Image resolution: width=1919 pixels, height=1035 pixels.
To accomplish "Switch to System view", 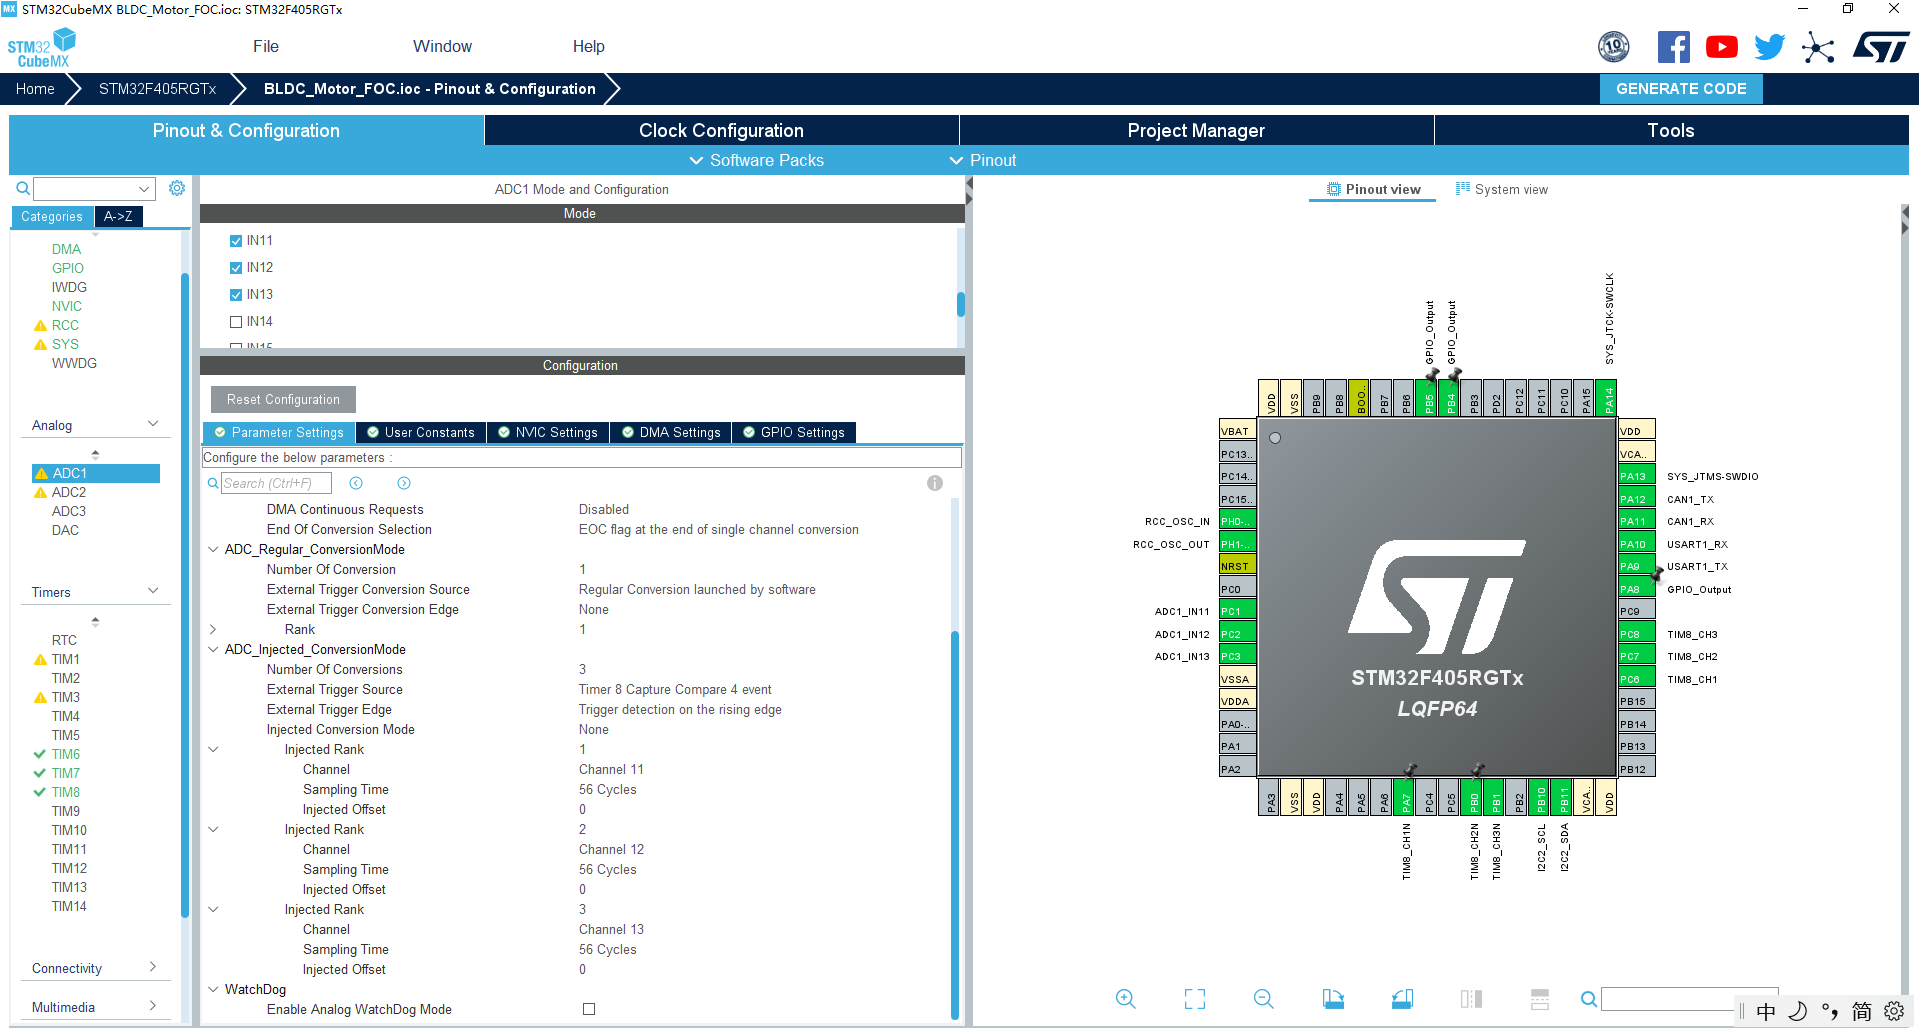I will click(x=1501, y=189).
